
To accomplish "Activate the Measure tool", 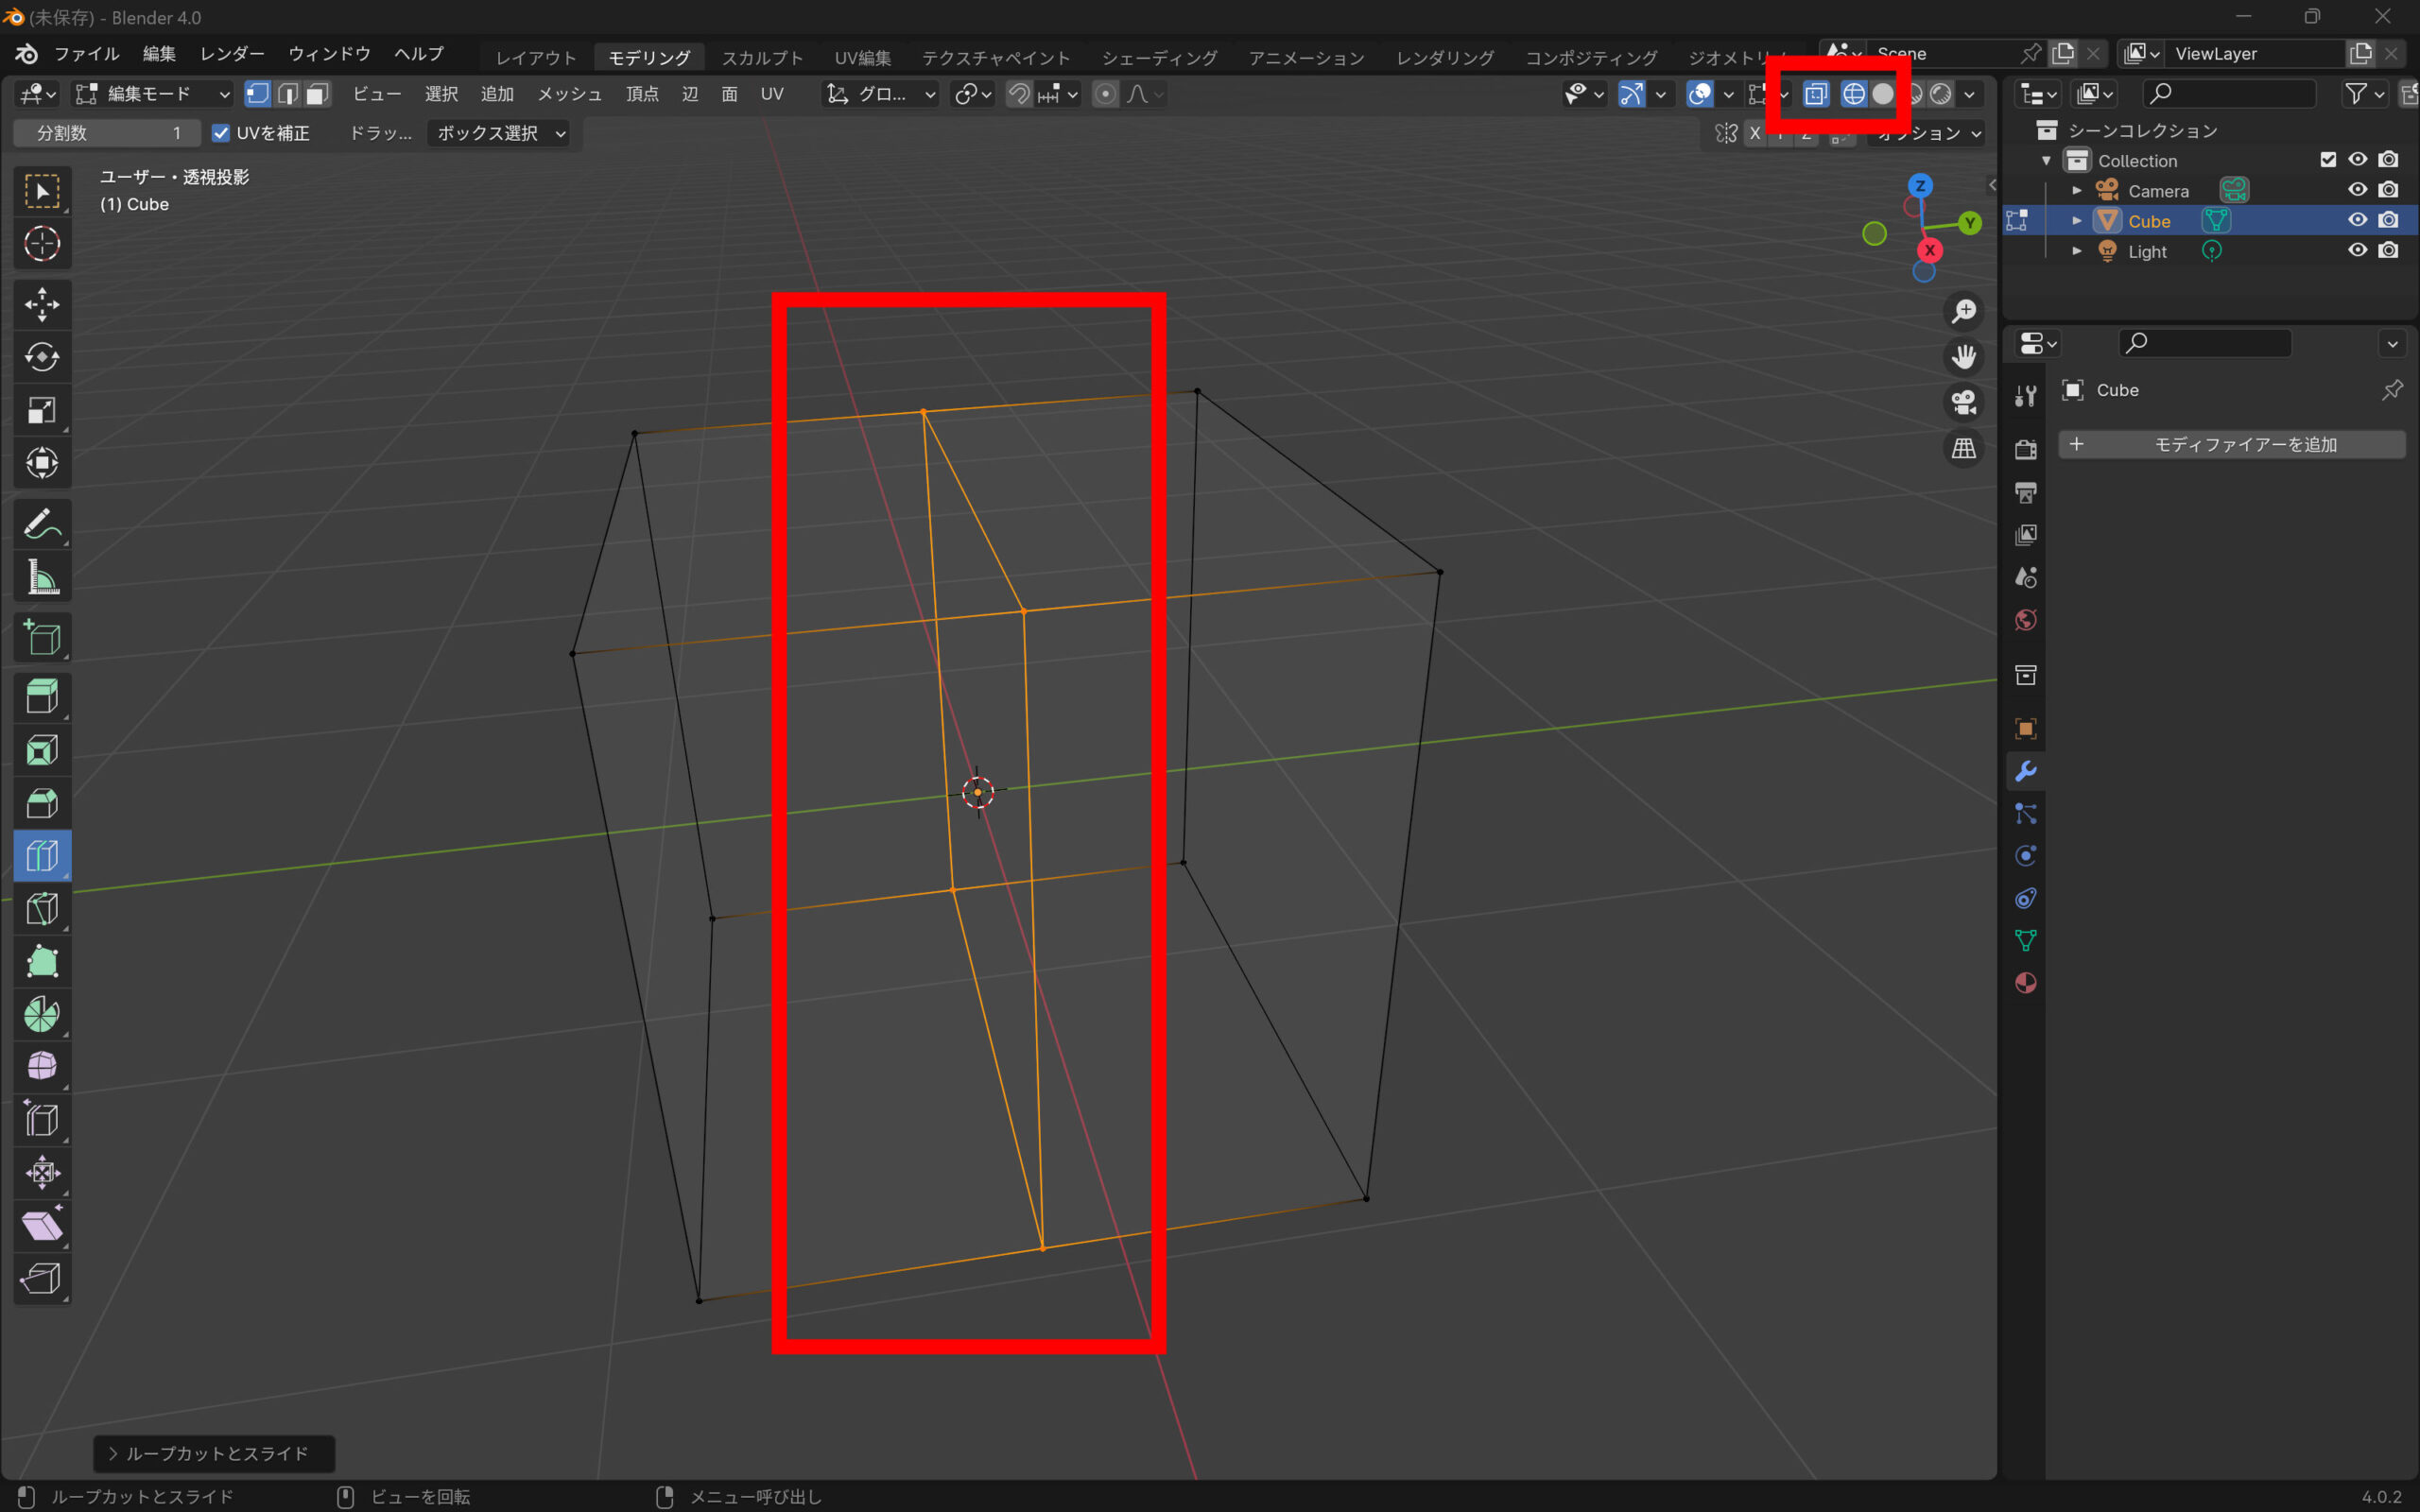I will coord(42,577).
